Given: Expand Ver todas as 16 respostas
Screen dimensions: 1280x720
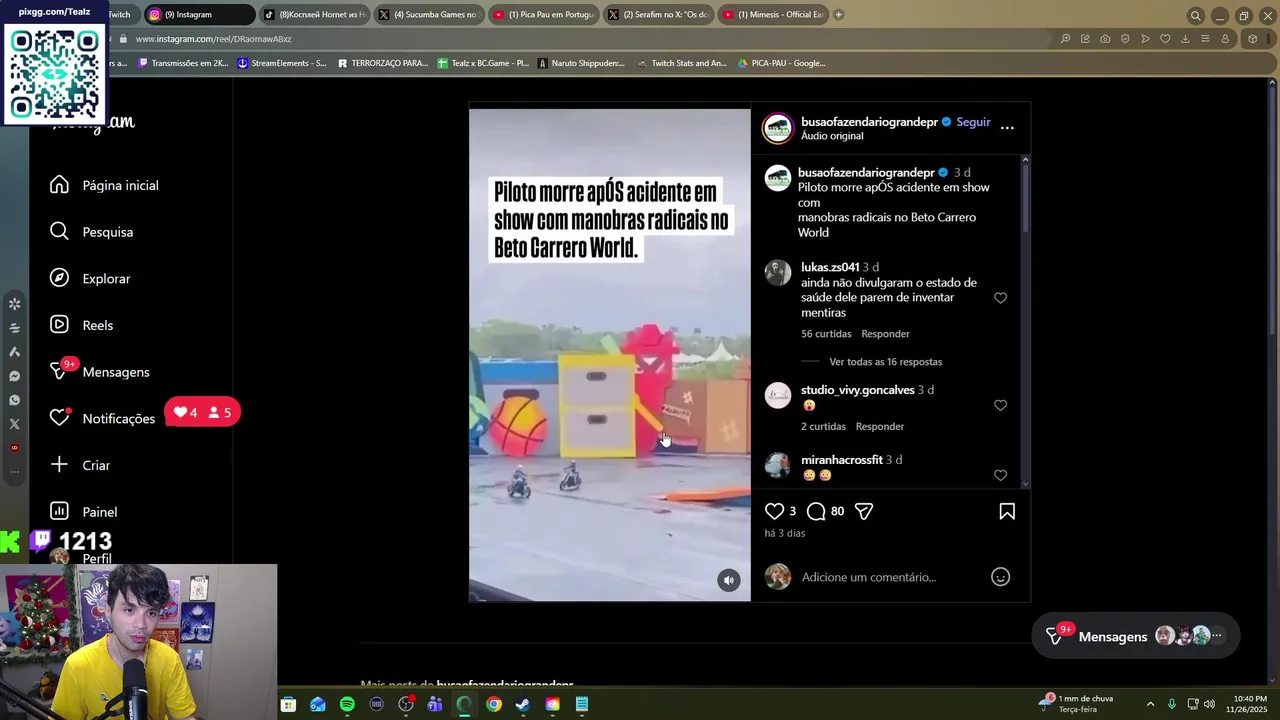Looking at the screenshot, I should coord(885,362).
